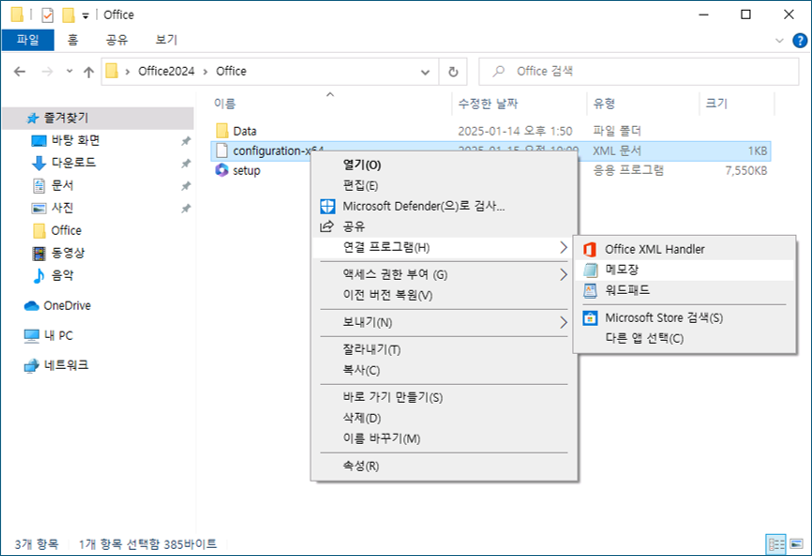Switch to details view in status bar
This screenshot has height=556, width=812.
pos(776,545)
